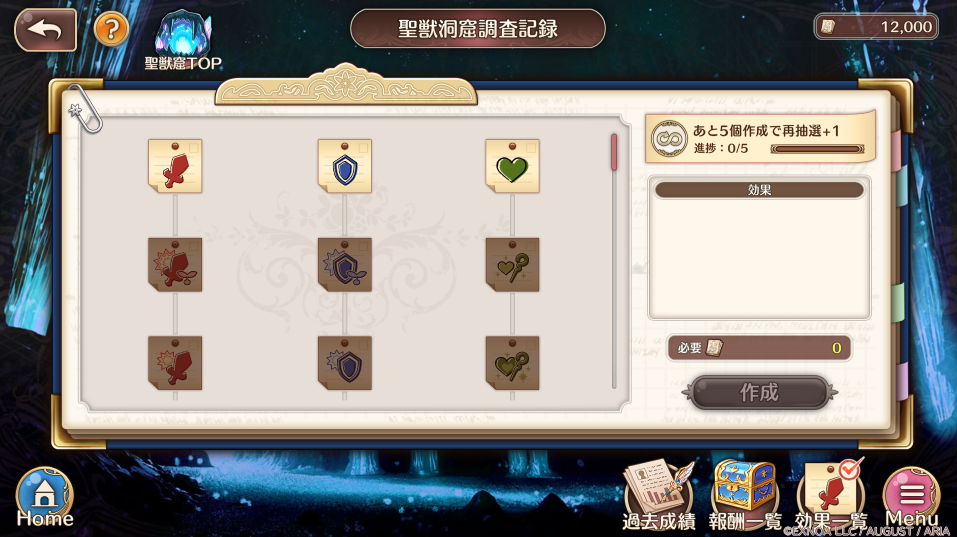This screenshot has width=957, height=537.
Task: Open 過去成績 past results
Action: point(659,495)
